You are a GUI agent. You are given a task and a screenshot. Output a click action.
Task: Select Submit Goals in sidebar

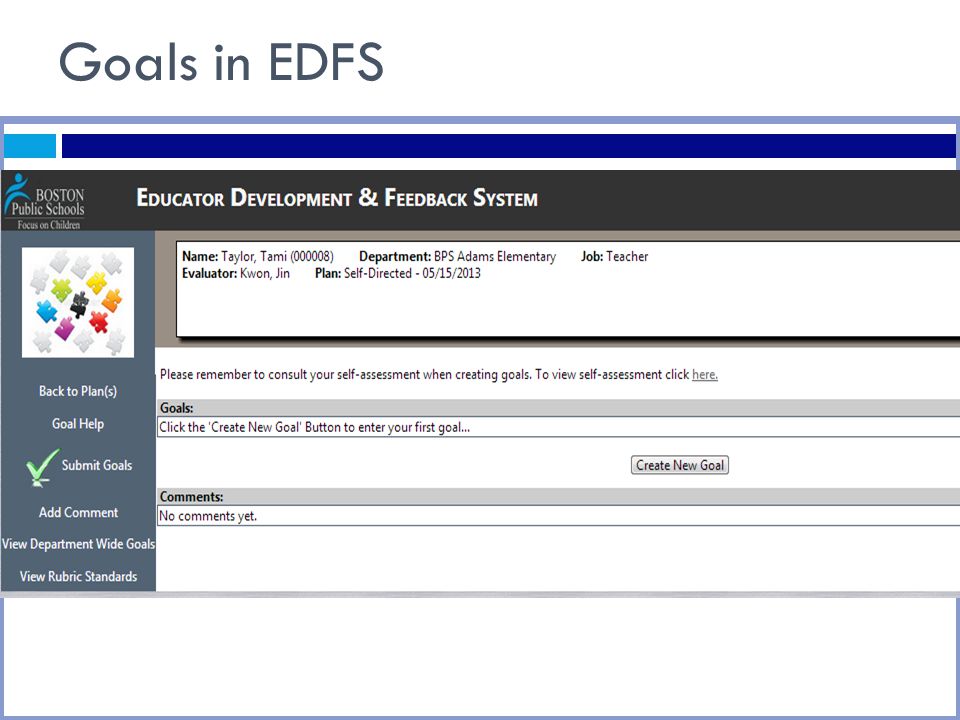(x=97, y=465)
